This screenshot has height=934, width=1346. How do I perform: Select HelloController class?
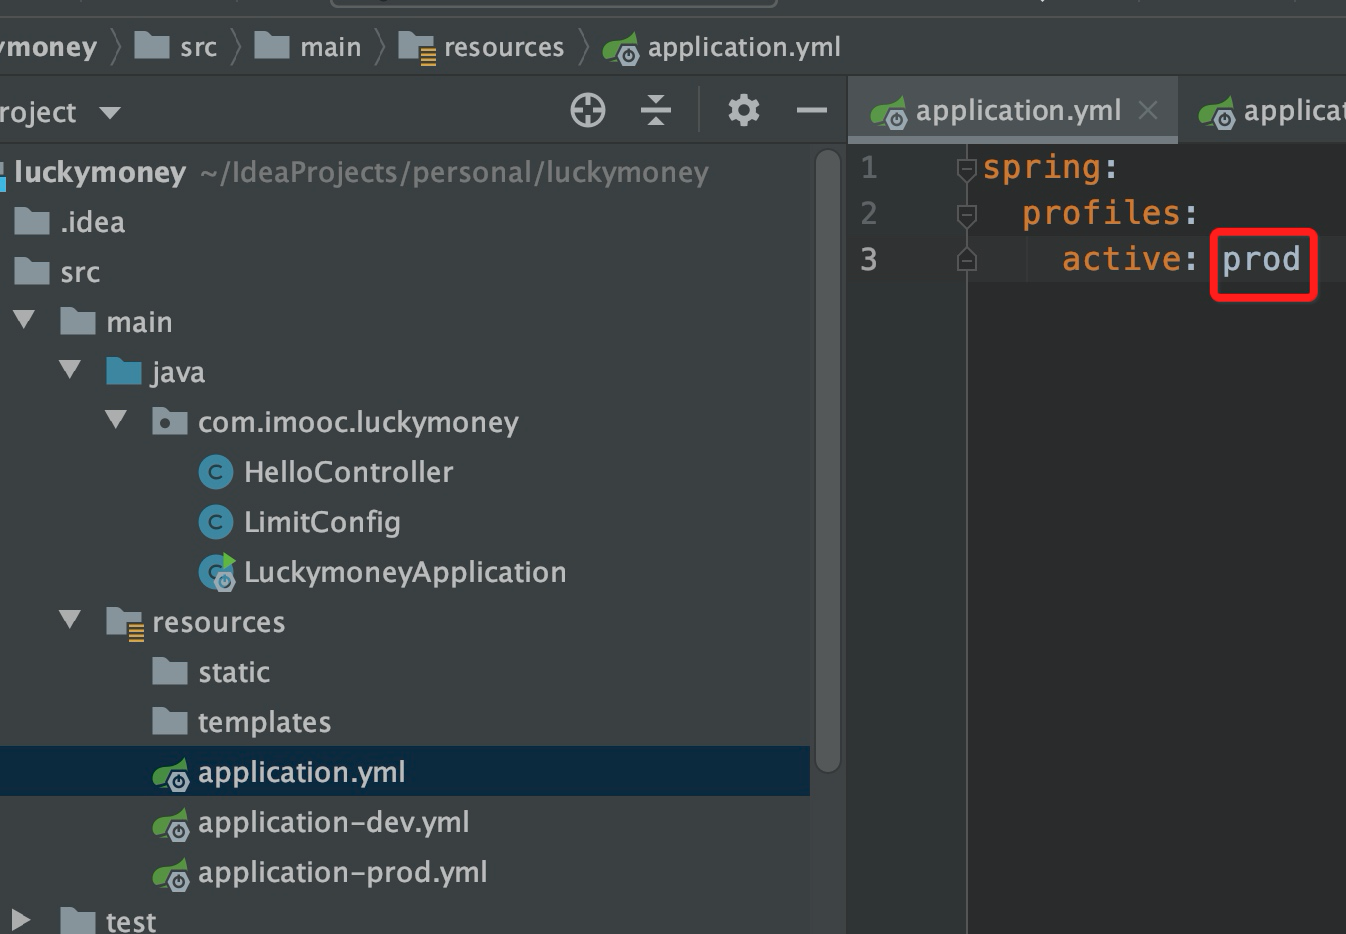click(x=348, y=472)
